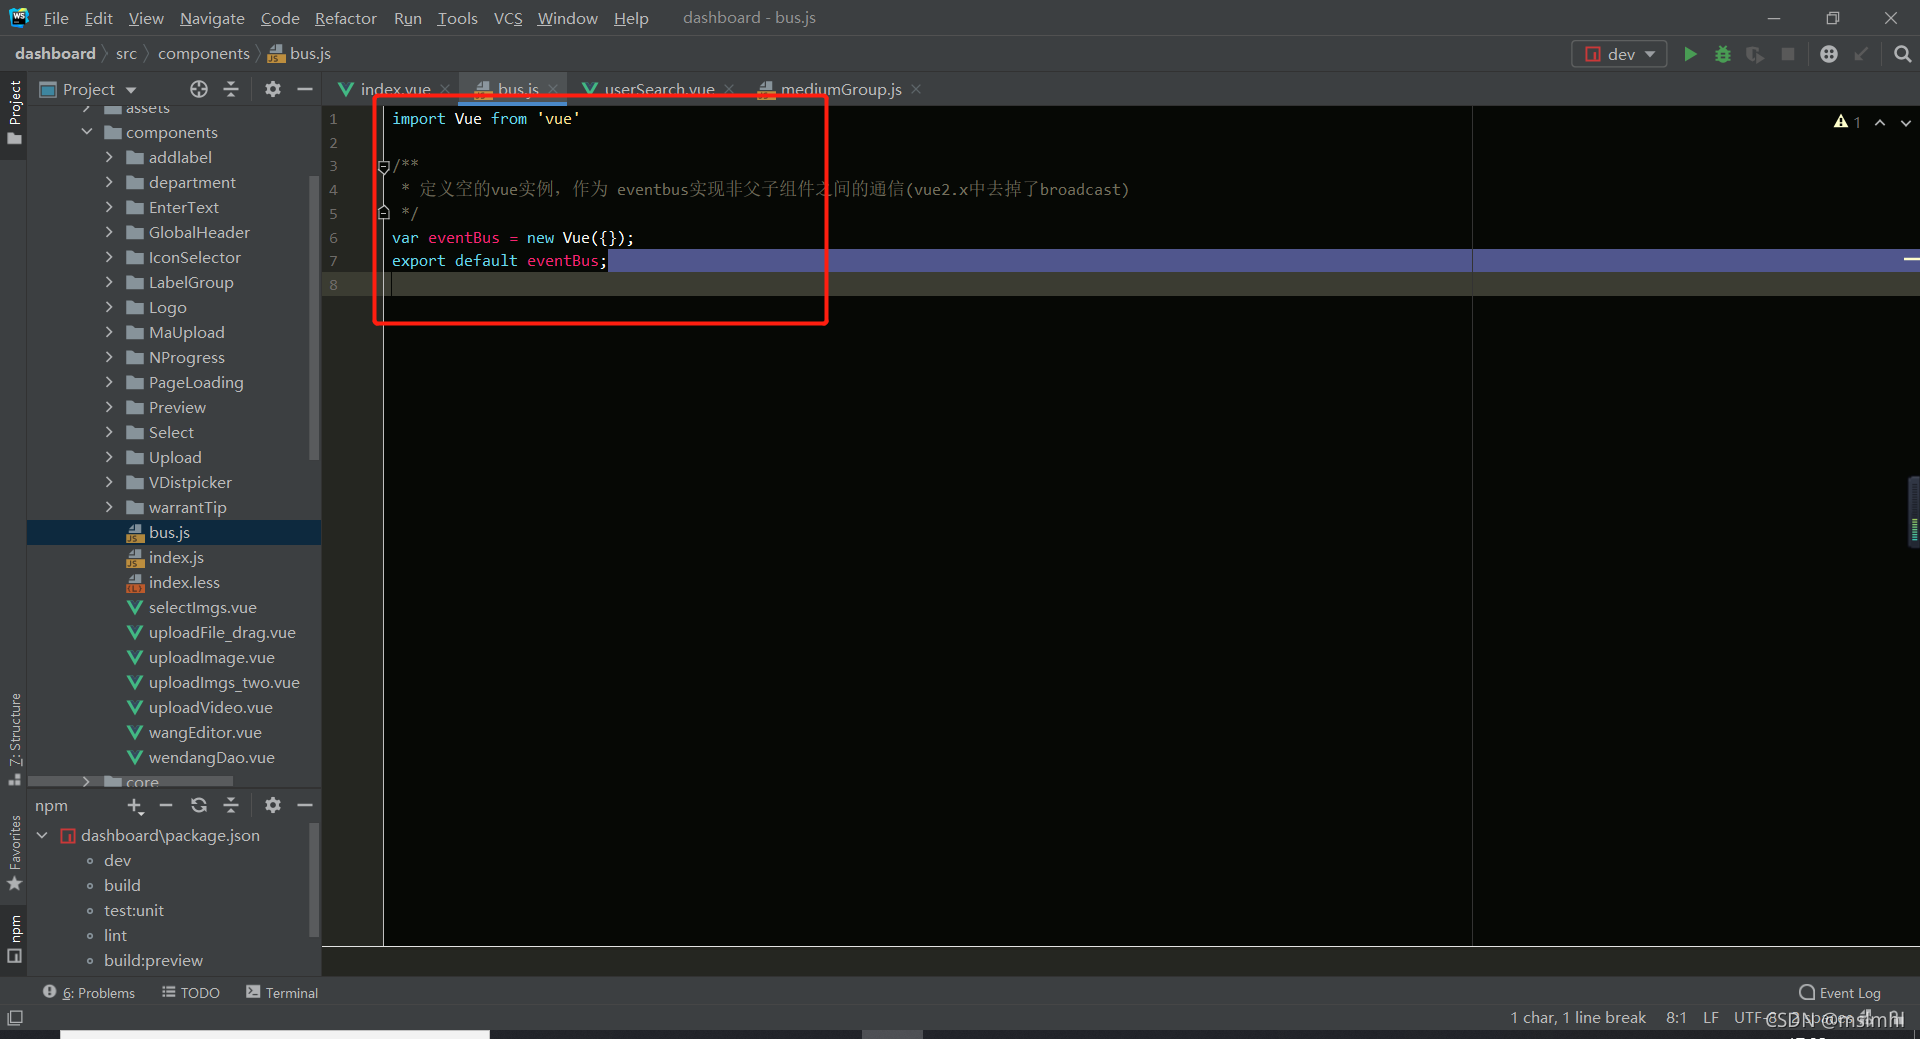Image resolution: width=1920 pixels, height=1039 pixels.
Task: Open the Refactor menu
Action: pos(345,18)
